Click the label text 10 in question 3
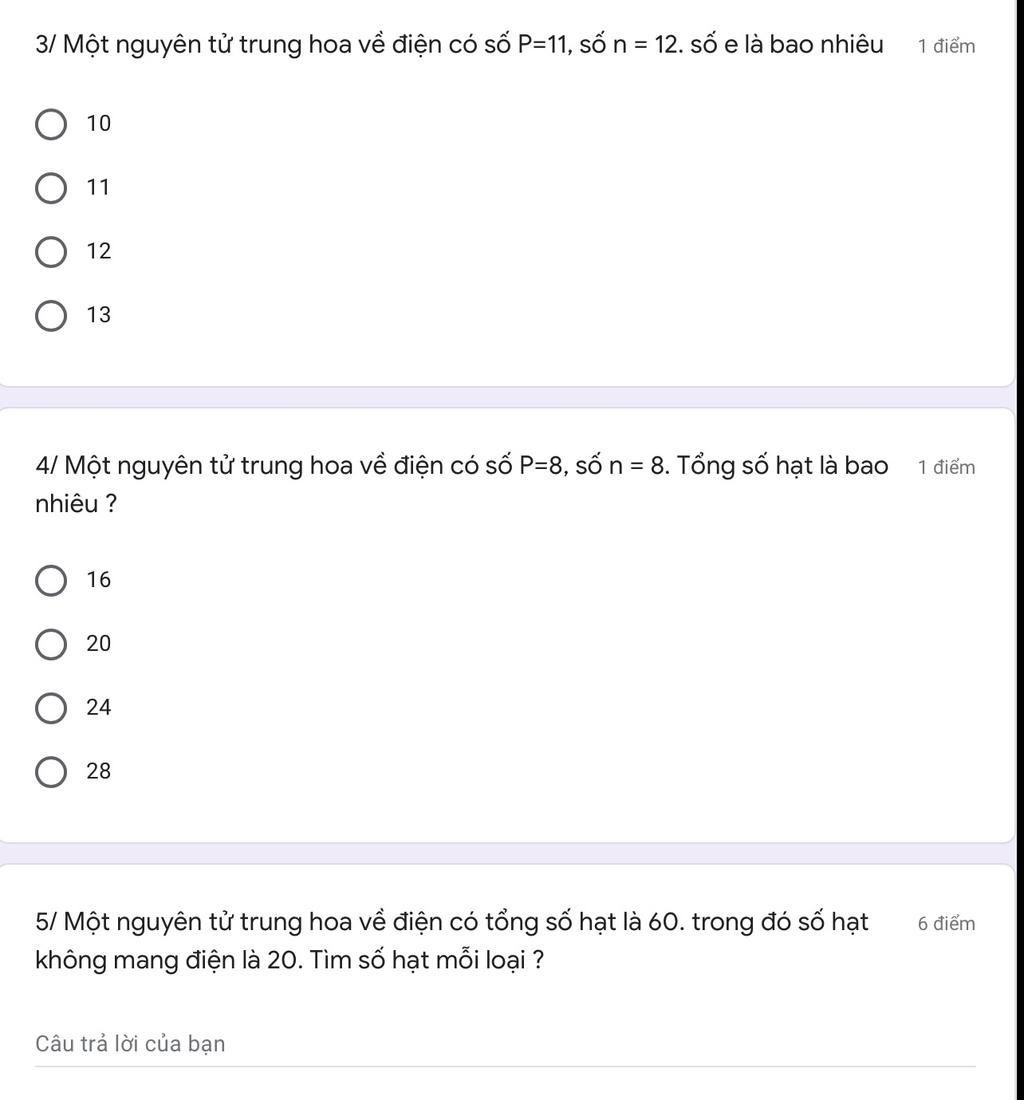Screen dimensions: 1024x1100 99,123
